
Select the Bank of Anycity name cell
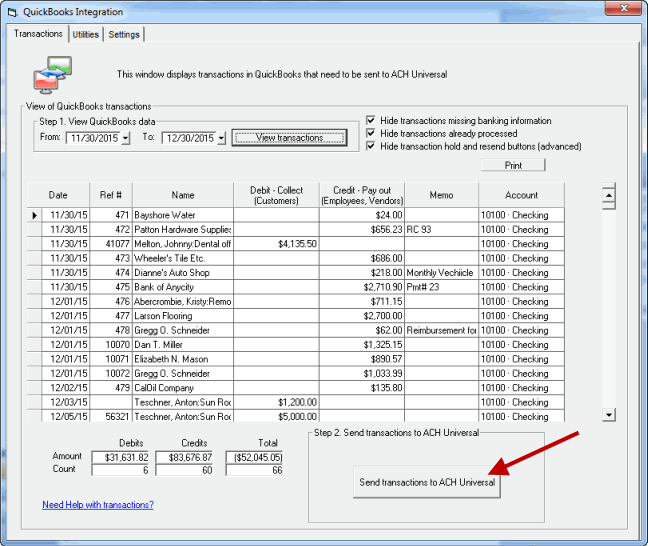click(183, 287)
